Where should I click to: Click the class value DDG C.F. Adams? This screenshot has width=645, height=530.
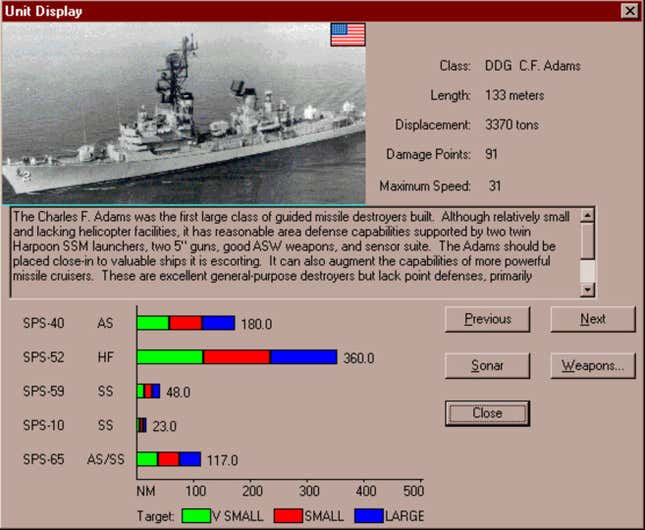533,66
